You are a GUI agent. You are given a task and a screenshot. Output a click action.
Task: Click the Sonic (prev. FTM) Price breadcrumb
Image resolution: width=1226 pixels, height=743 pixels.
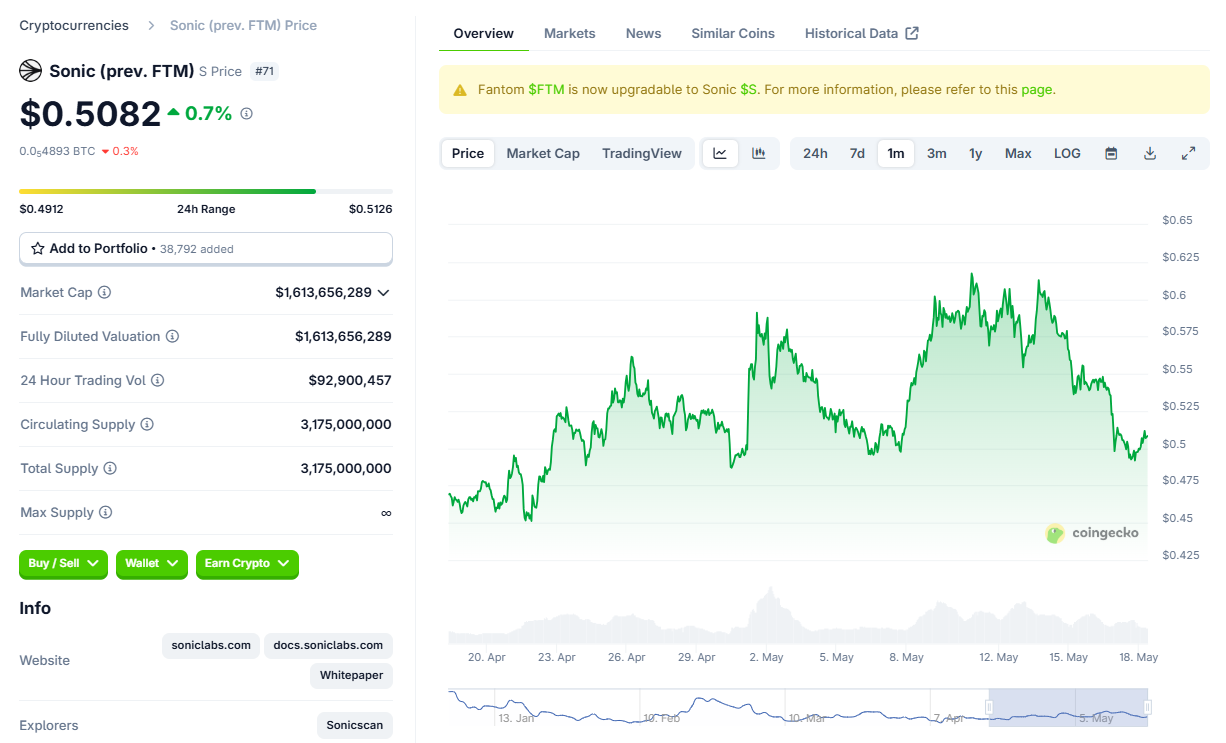pos(243,25)
